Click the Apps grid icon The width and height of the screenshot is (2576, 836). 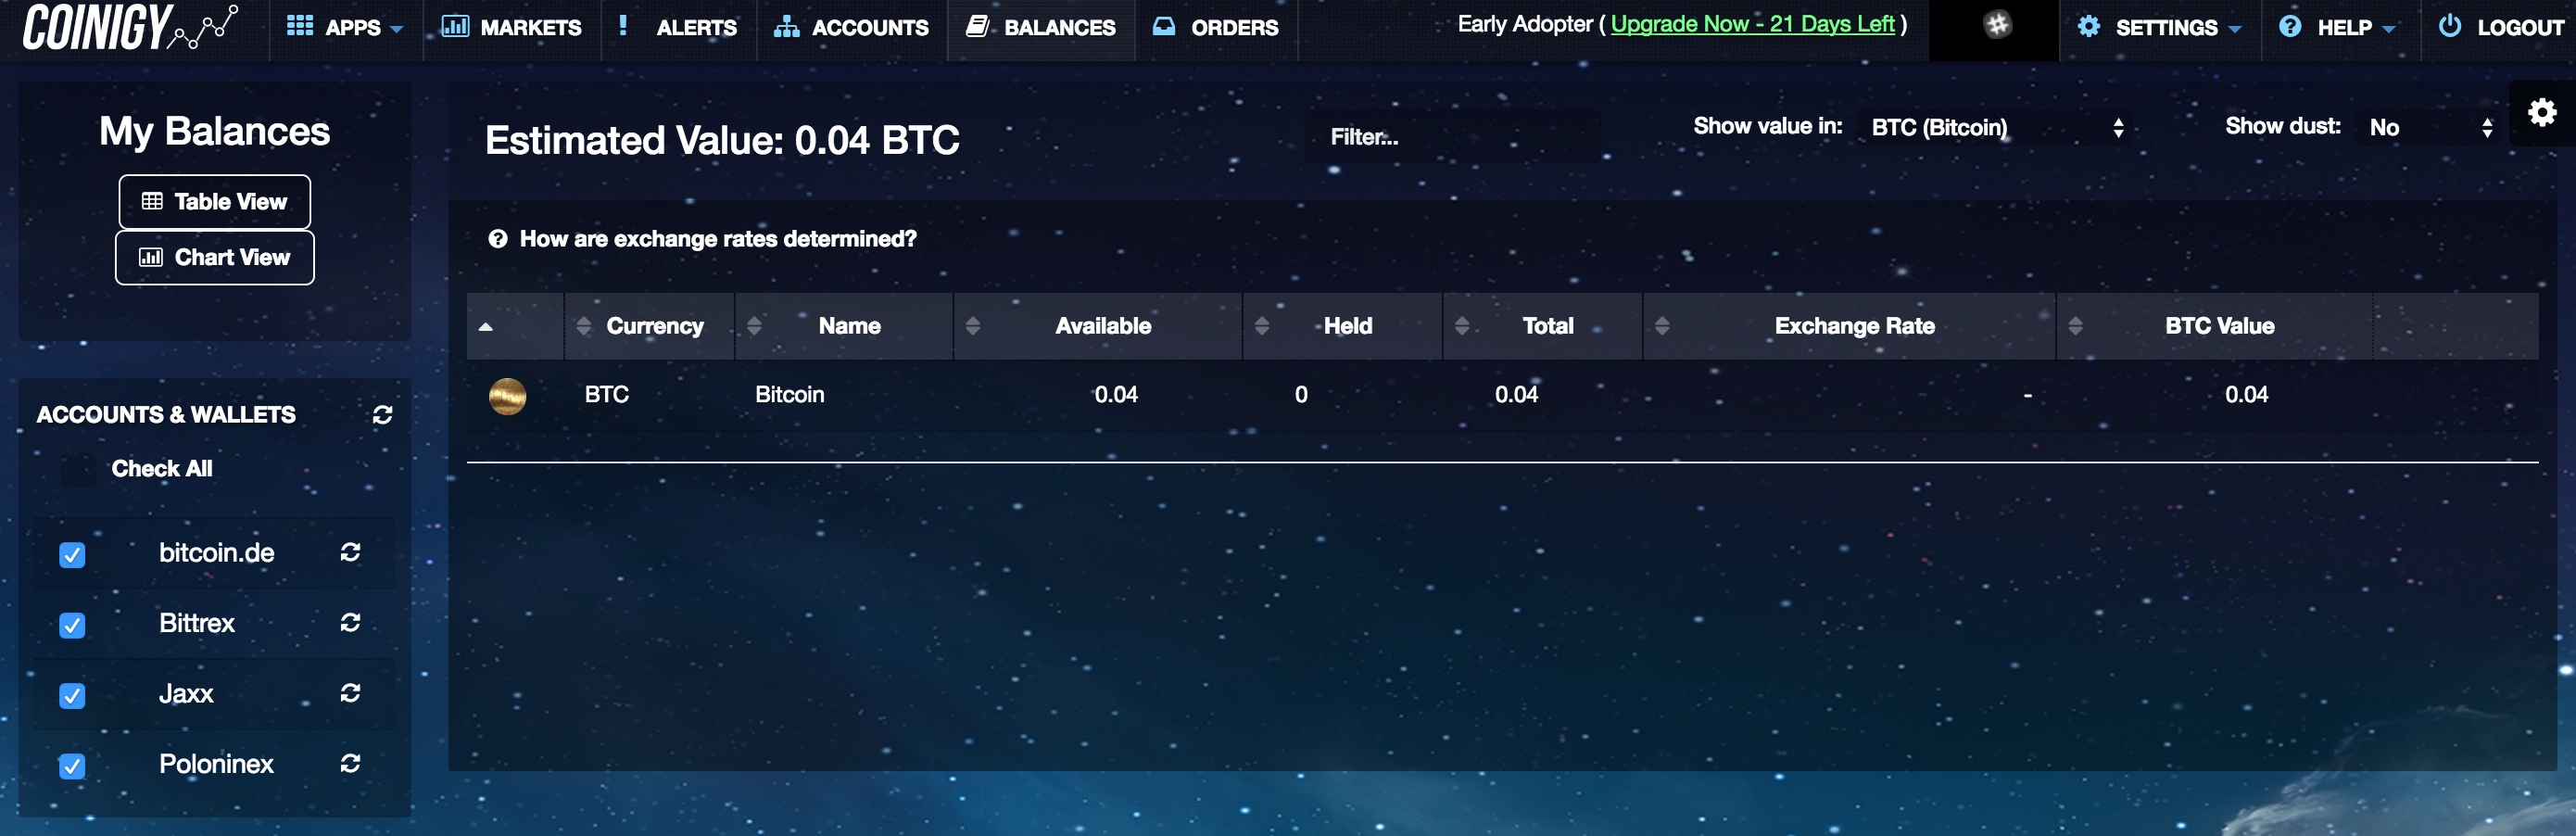[x=300, y=26]
